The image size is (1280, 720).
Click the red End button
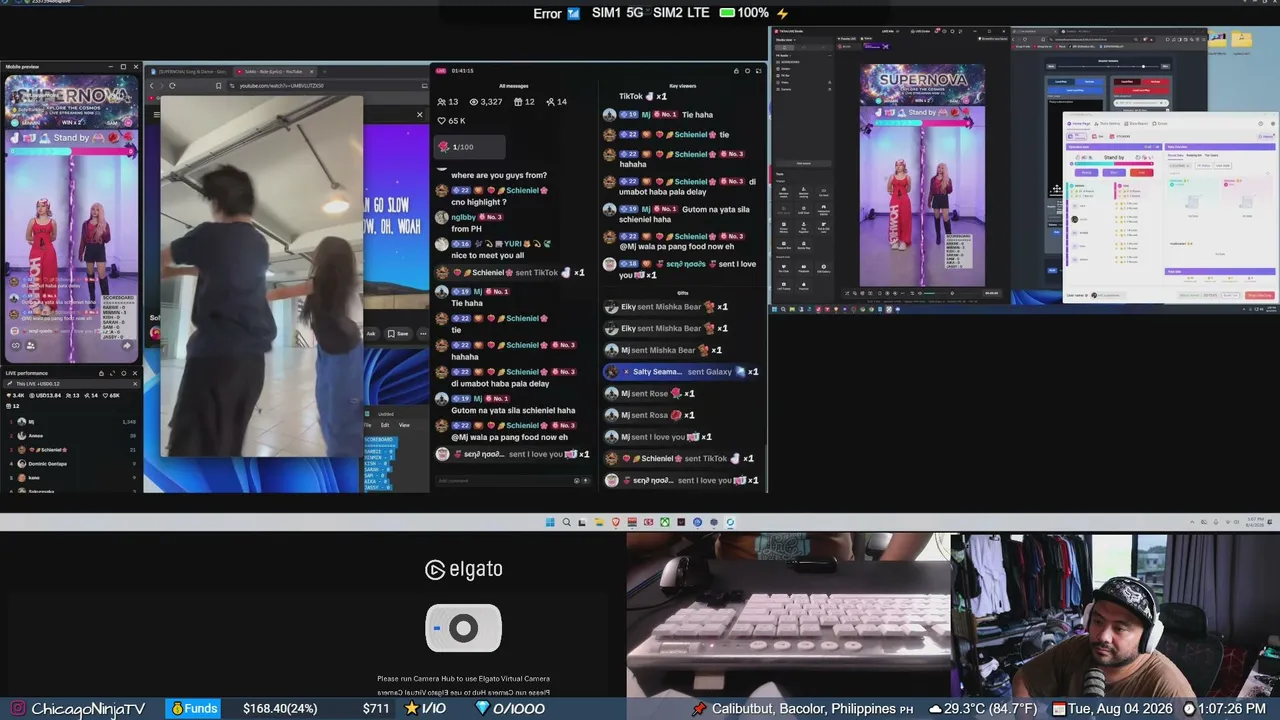1142,173
